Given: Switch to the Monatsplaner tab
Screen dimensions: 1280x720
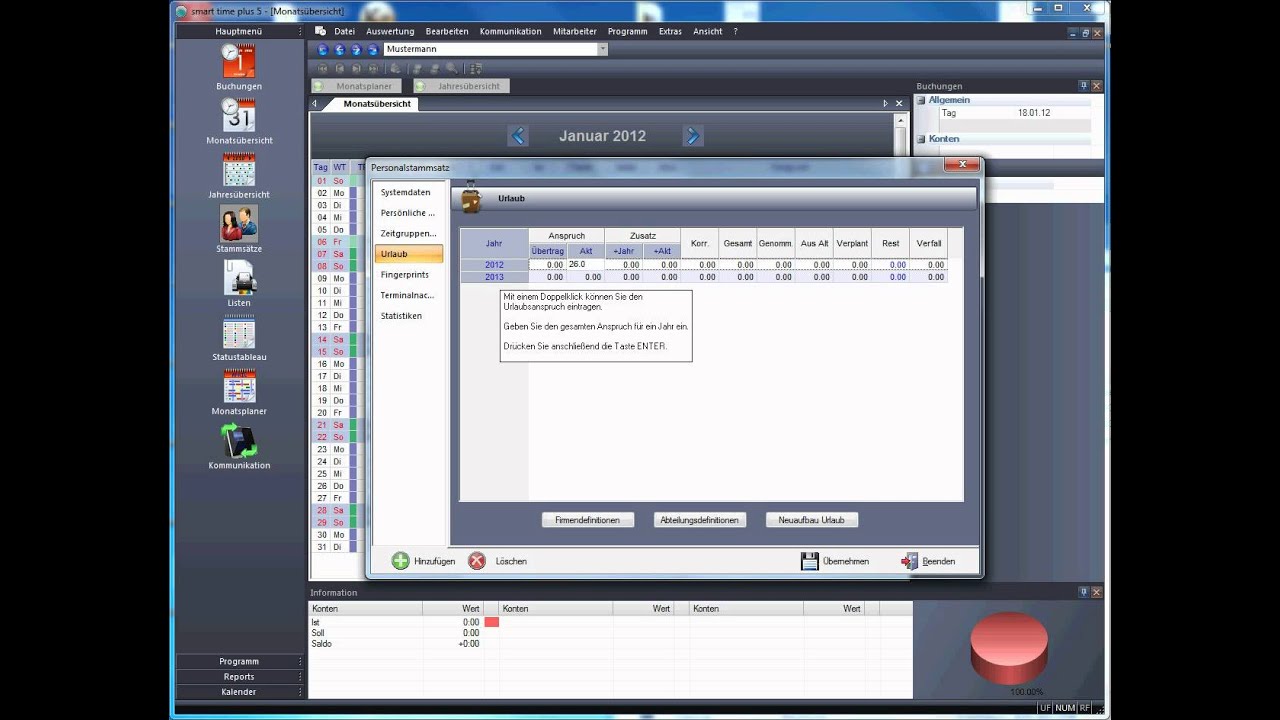Looking at the screenshot, I should click(357, 86).
